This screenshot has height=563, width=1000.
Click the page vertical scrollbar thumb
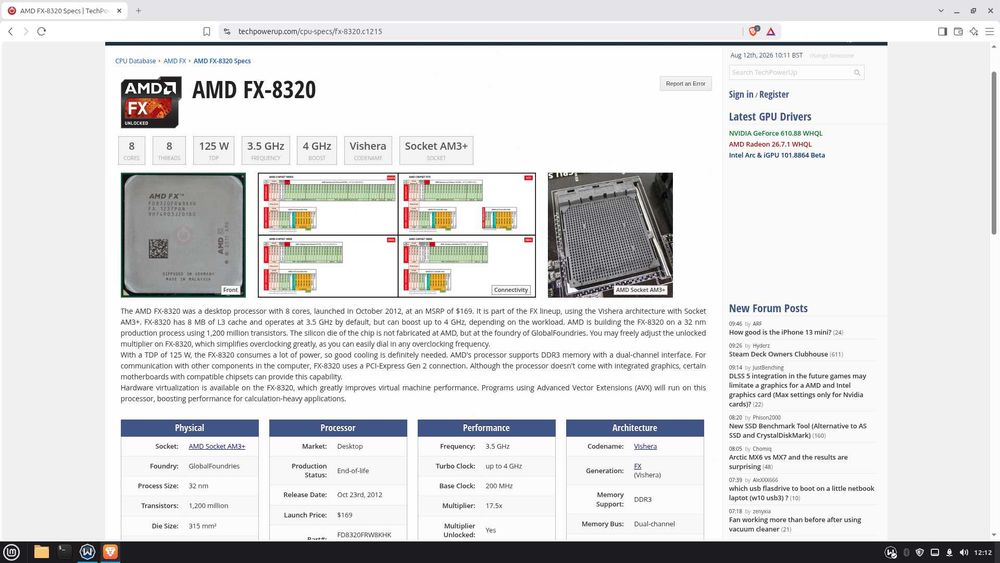tap(994, 153)
